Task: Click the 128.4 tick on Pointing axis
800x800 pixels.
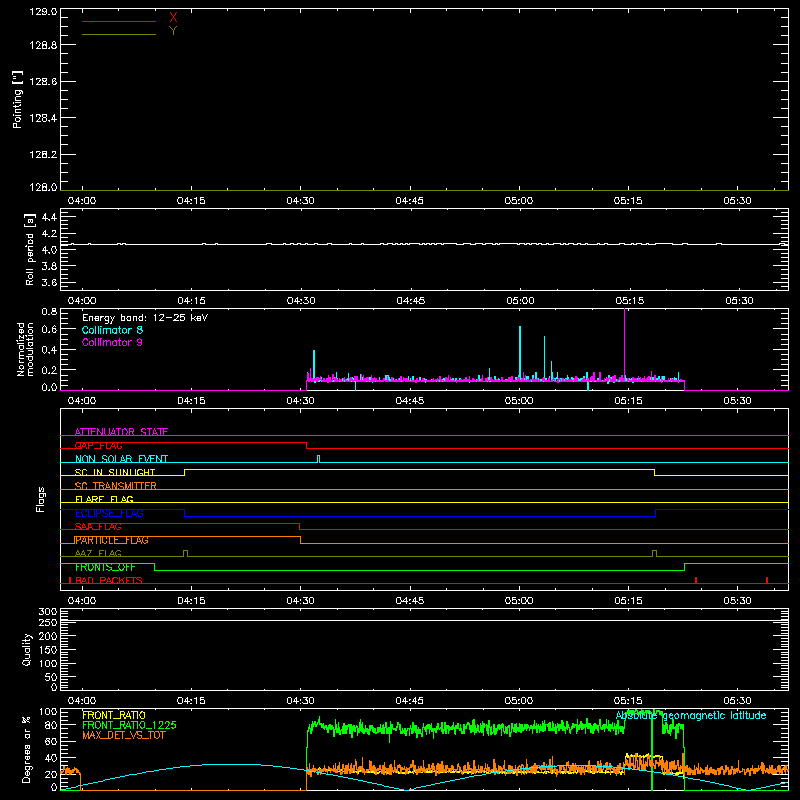Action: coord(43,118)
